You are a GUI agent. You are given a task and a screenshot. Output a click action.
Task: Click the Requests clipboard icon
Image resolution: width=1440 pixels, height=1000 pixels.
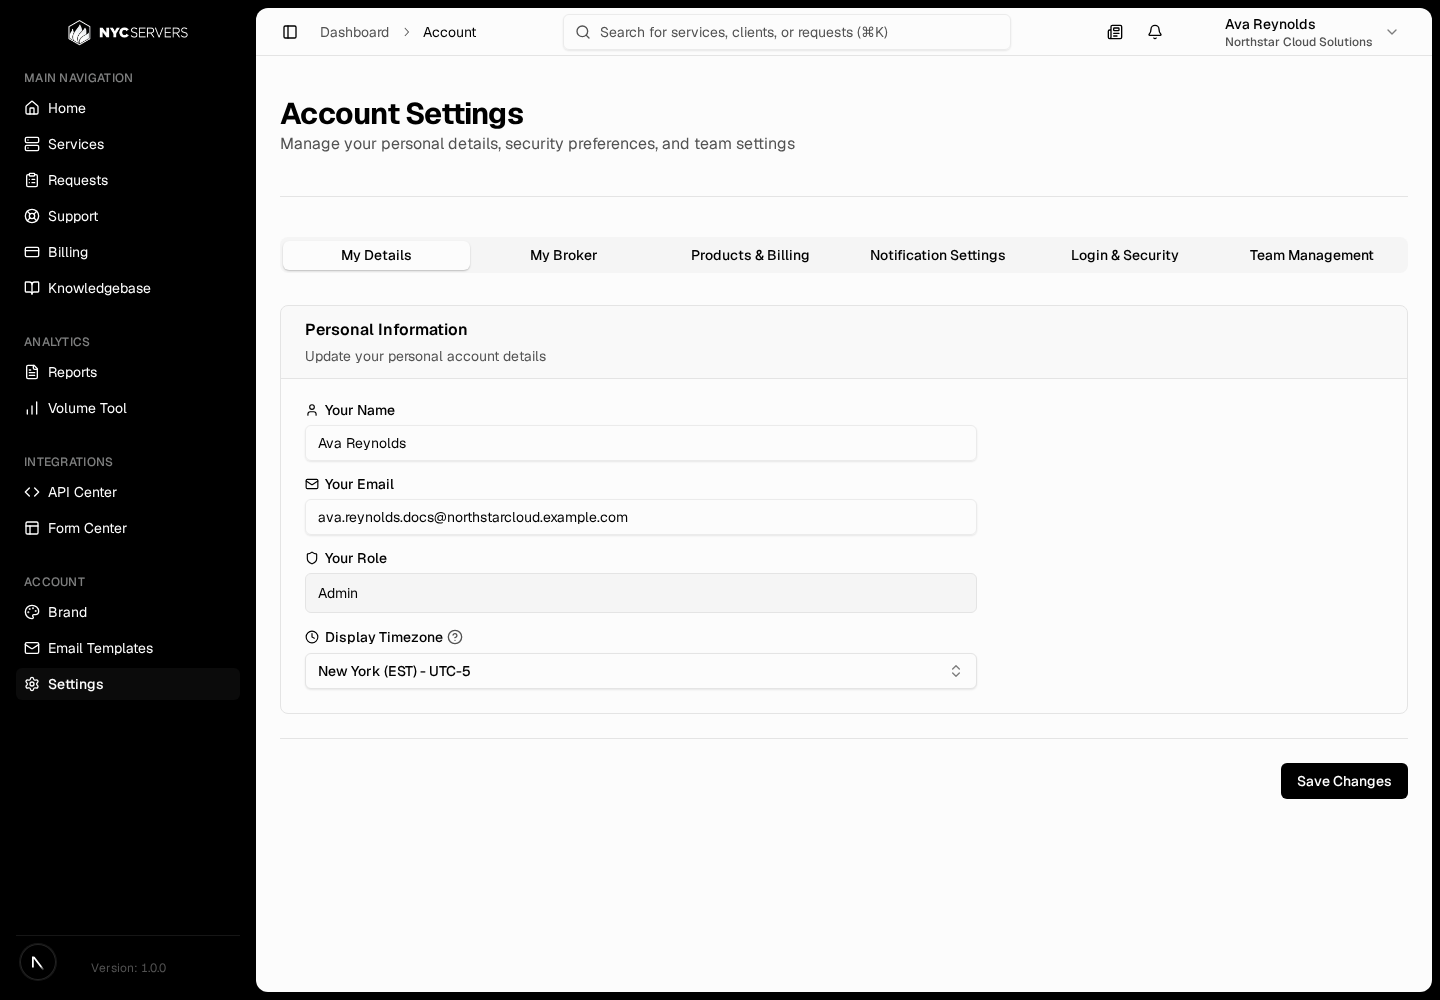[32, 180]
